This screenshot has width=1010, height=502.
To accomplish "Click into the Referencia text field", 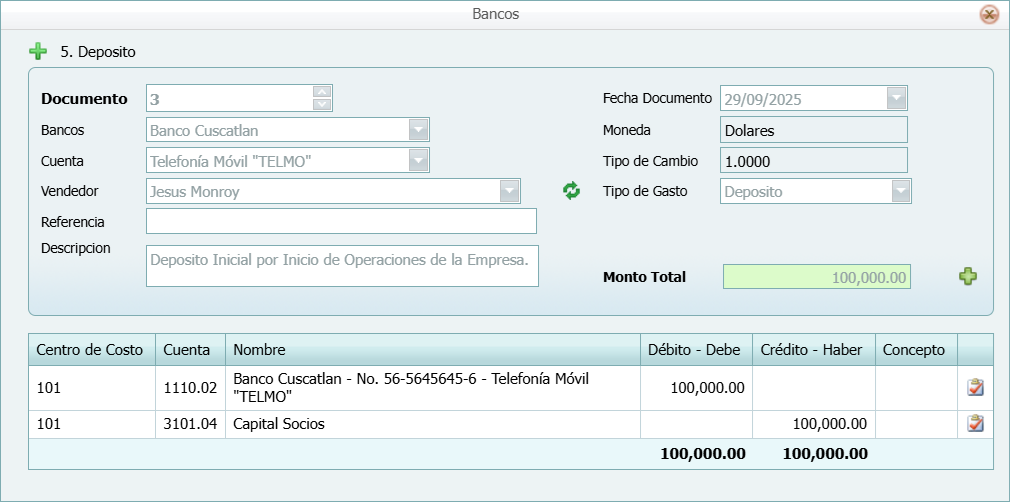I will coord(341,221).
